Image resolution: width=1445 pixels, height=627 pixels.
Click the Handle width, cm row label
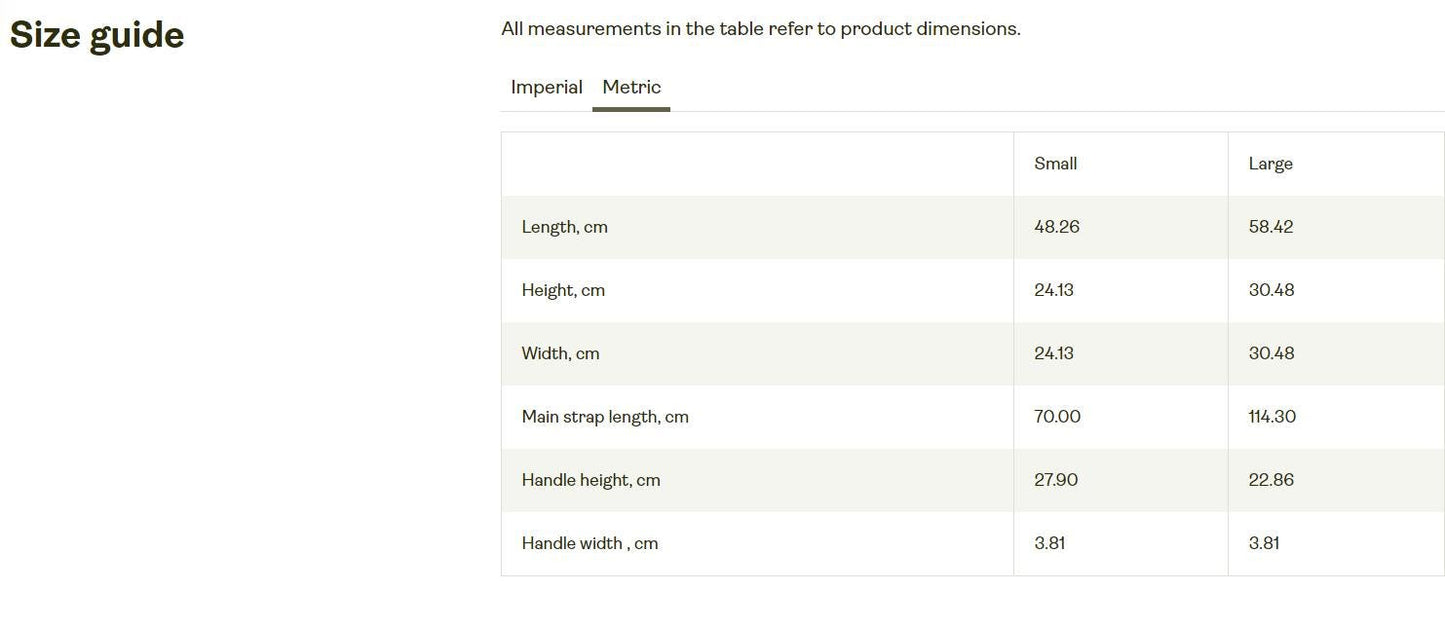[590, 544]
